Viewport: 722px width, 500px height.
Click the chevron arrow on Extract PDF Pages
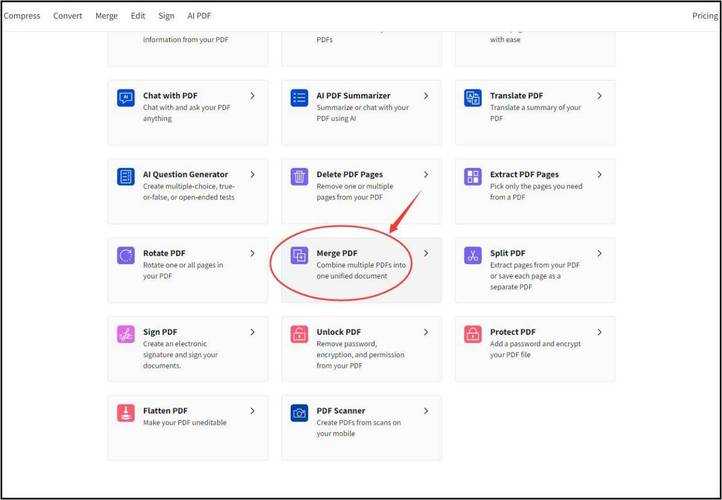599,175
